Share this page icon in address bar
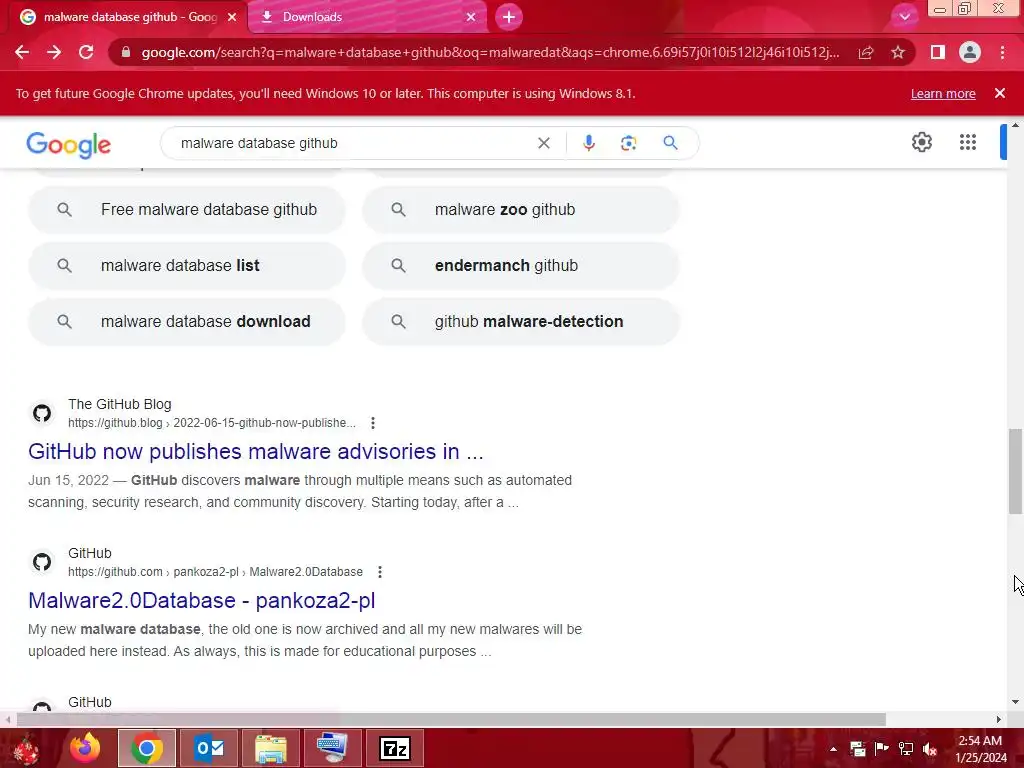 tap(866, 52)
